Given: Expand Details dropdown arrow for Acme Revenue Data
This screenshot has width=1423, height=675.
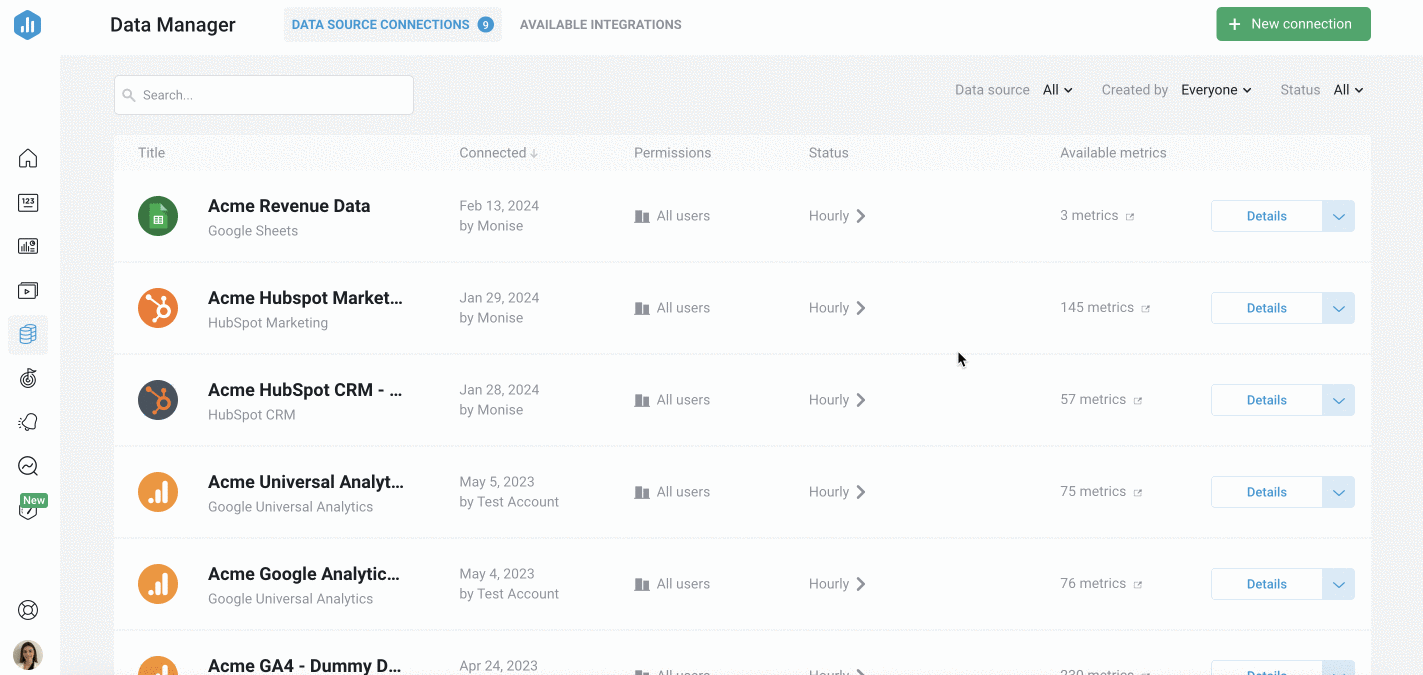Looking at the screenshot, I should (x=1339, y=216).
